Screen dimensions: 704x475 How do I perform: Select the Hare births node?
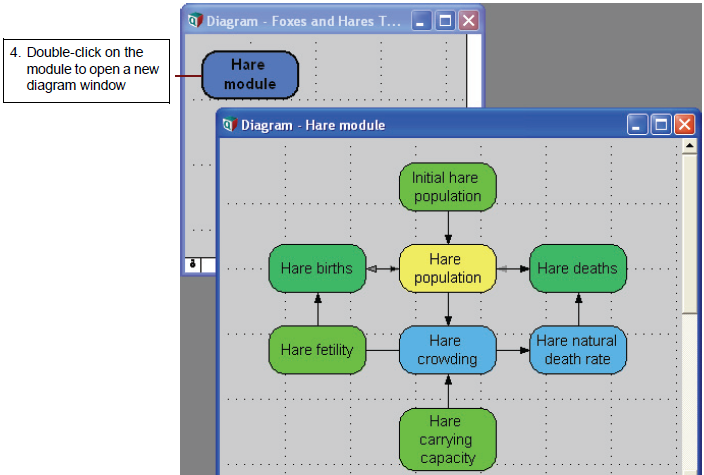coord(317,268)
